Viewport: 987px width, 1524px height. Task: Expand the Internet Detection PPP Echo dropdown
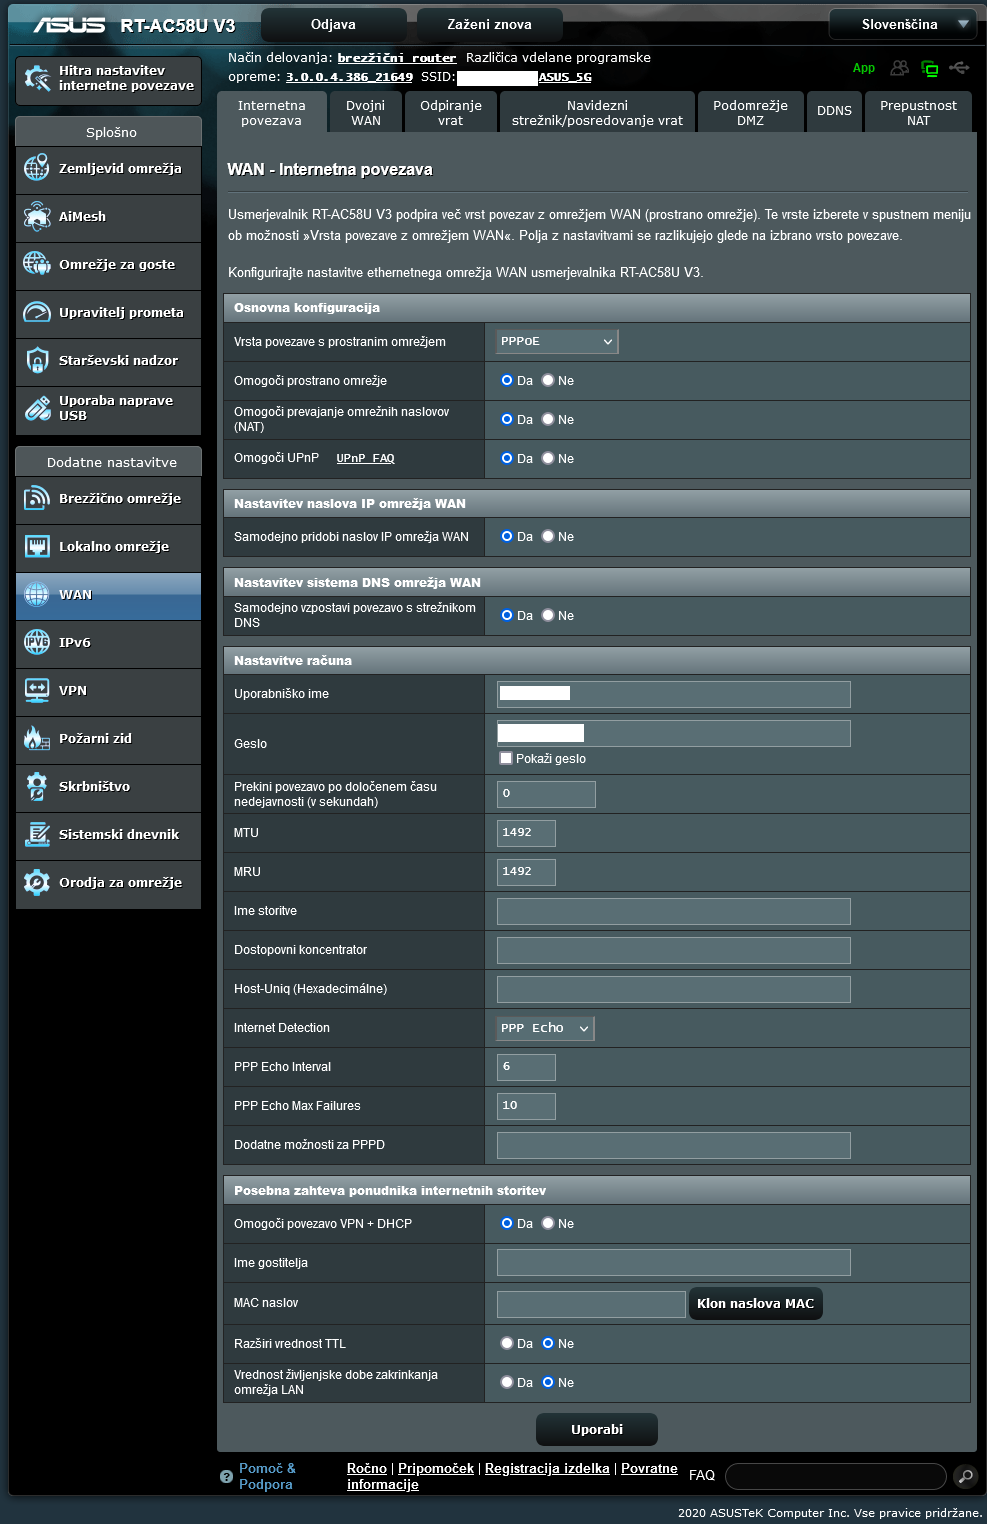coord(545,1028)
